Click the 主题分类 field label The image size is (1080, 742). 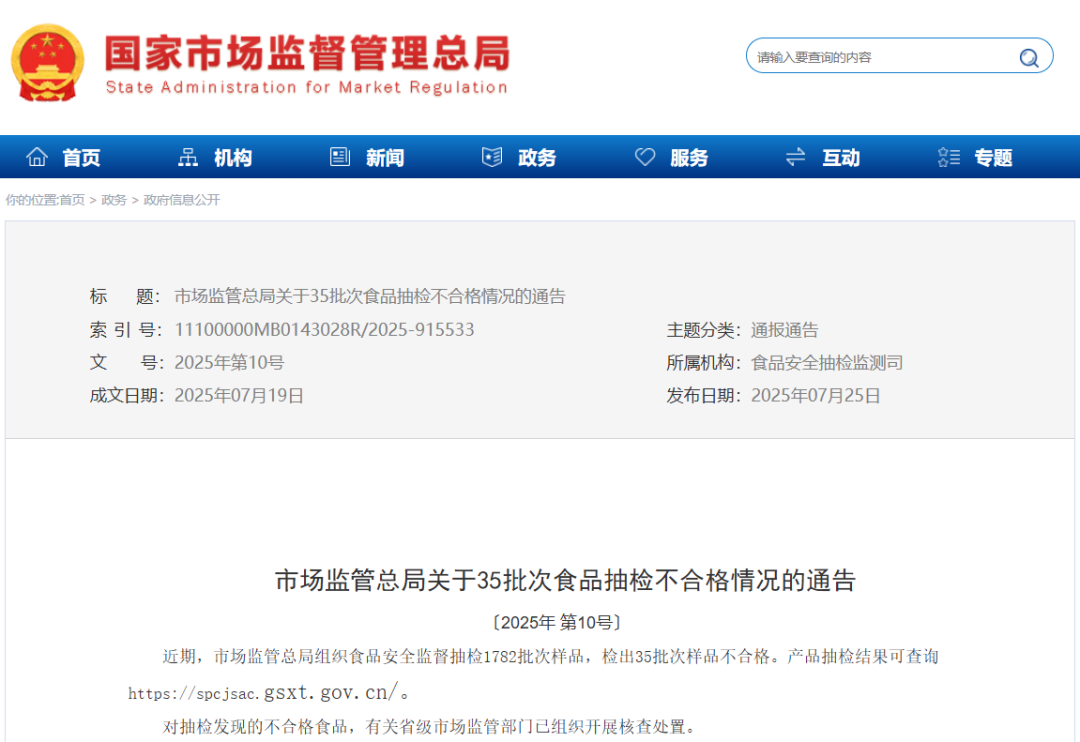point(703,330)
